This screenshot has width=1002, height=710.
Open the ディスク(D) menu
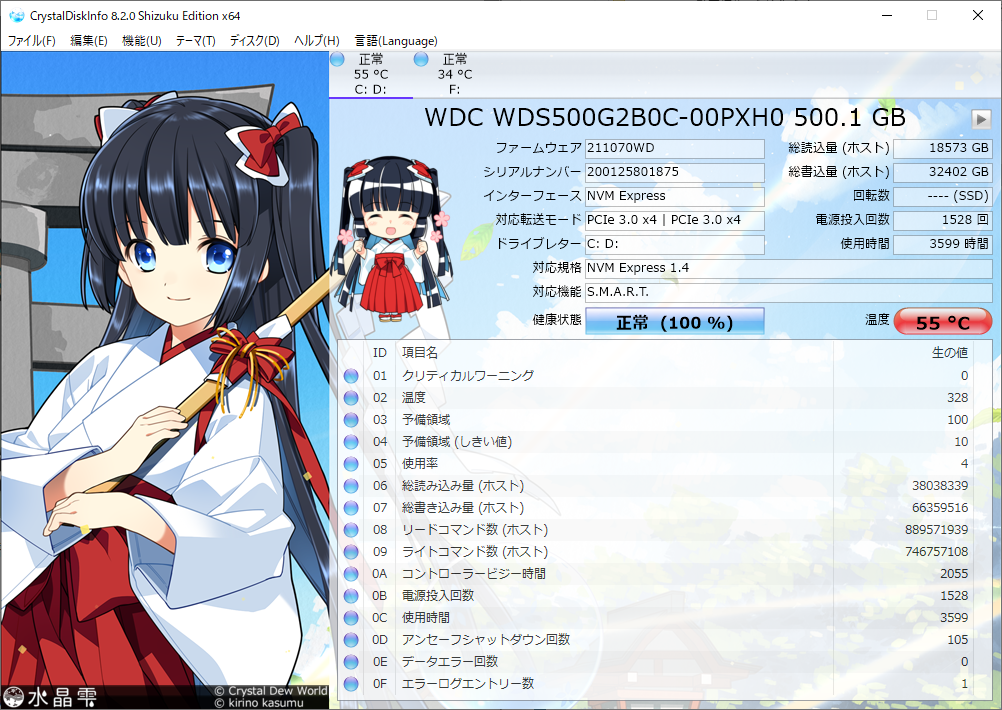[x=254, y=41]
